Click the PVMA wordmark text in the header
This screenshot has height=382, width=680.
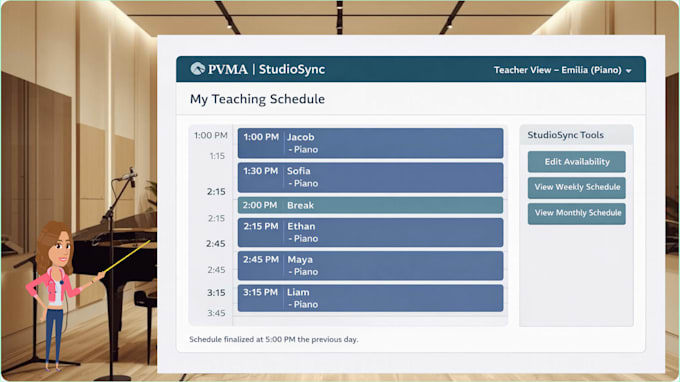coord(227,69)
